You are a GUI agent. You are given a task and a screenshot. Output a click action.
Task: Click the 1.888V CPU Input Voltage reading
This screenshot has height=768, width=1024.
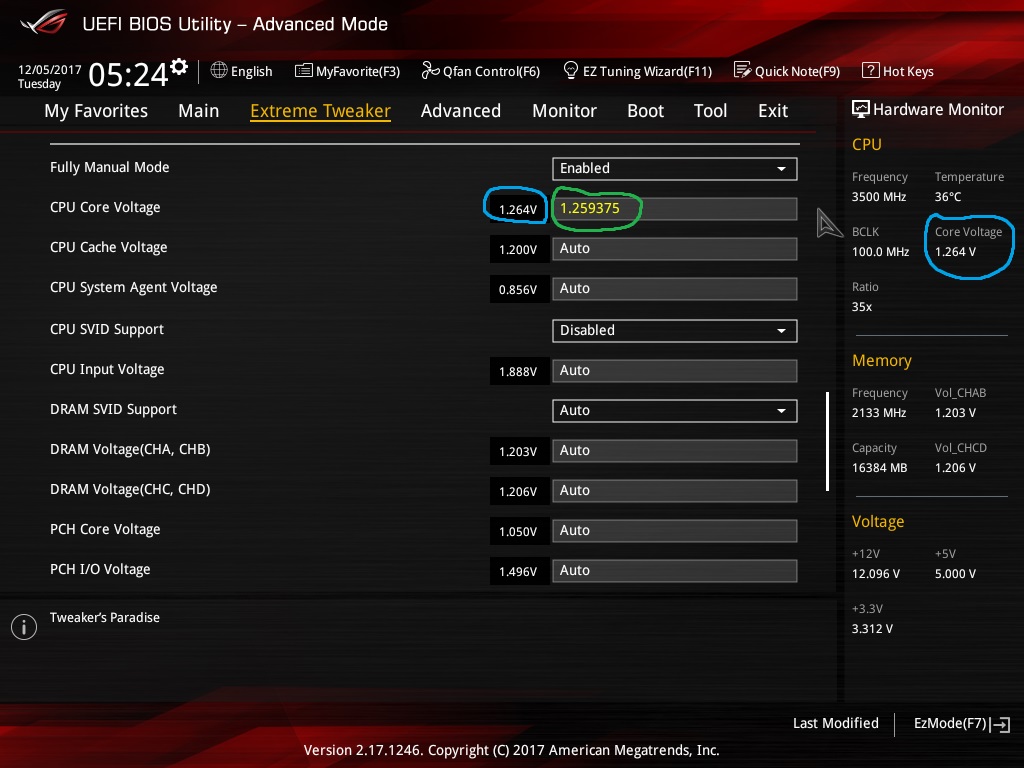pos(518,372)
